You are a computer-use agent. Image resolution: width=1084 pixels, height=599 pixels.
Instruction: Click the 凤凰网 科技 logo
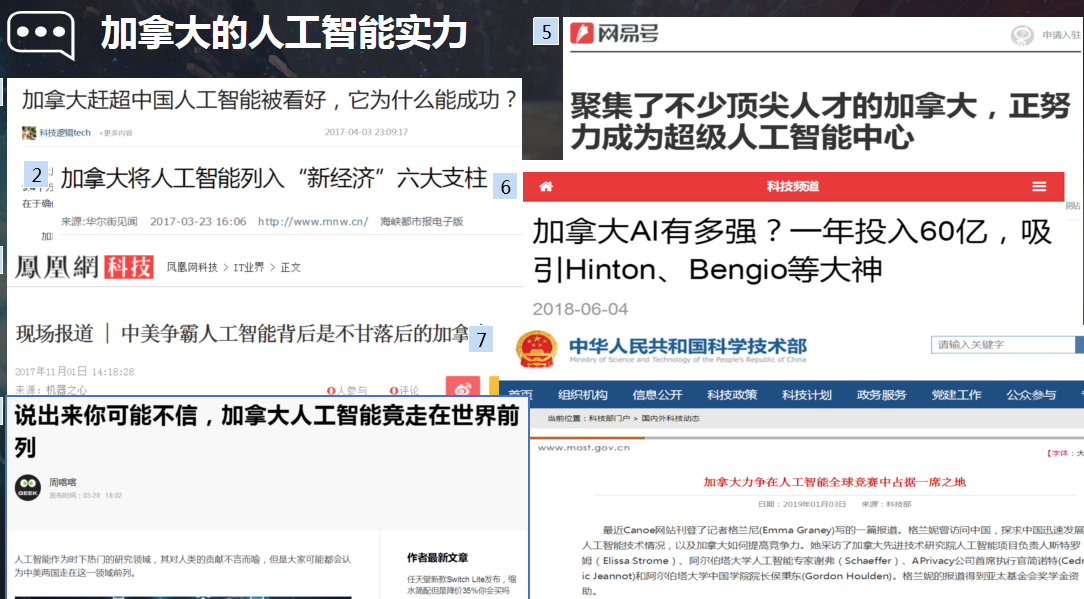[84, 267]
